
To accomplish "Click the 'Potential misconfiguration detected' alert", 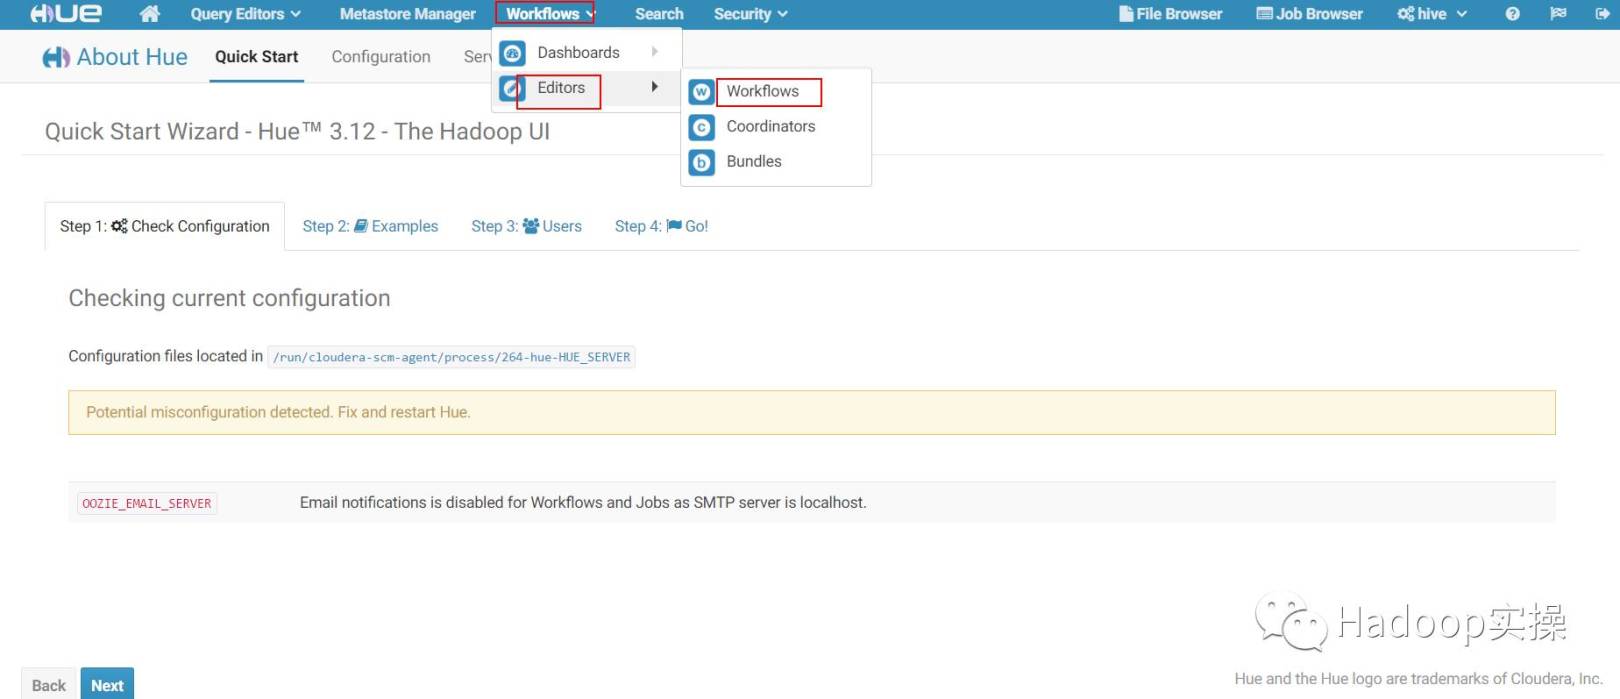I will click(811, 412).
